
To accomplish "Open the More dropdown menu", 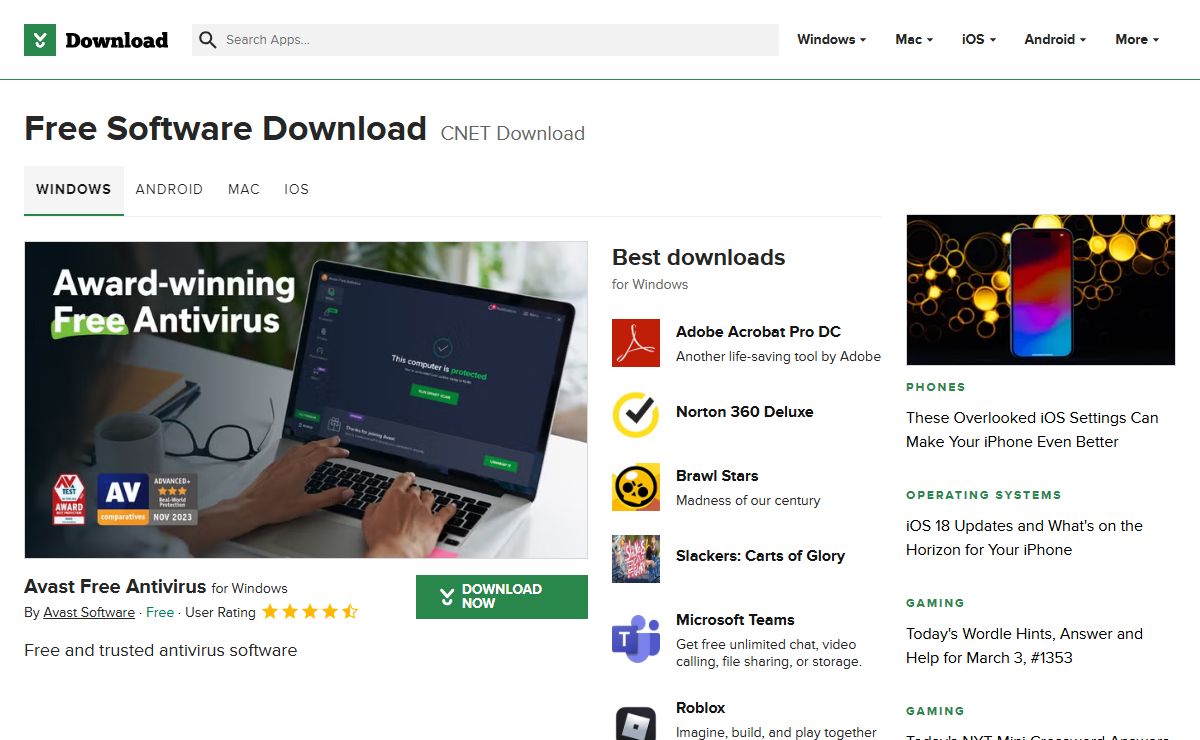I will (x=1137, y=40).
